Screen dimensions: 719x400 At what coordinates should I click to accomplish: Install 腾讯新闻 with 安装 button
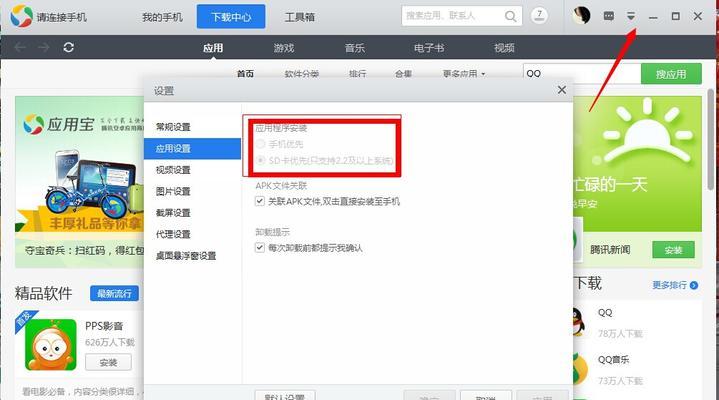click(x=673, y=250)
